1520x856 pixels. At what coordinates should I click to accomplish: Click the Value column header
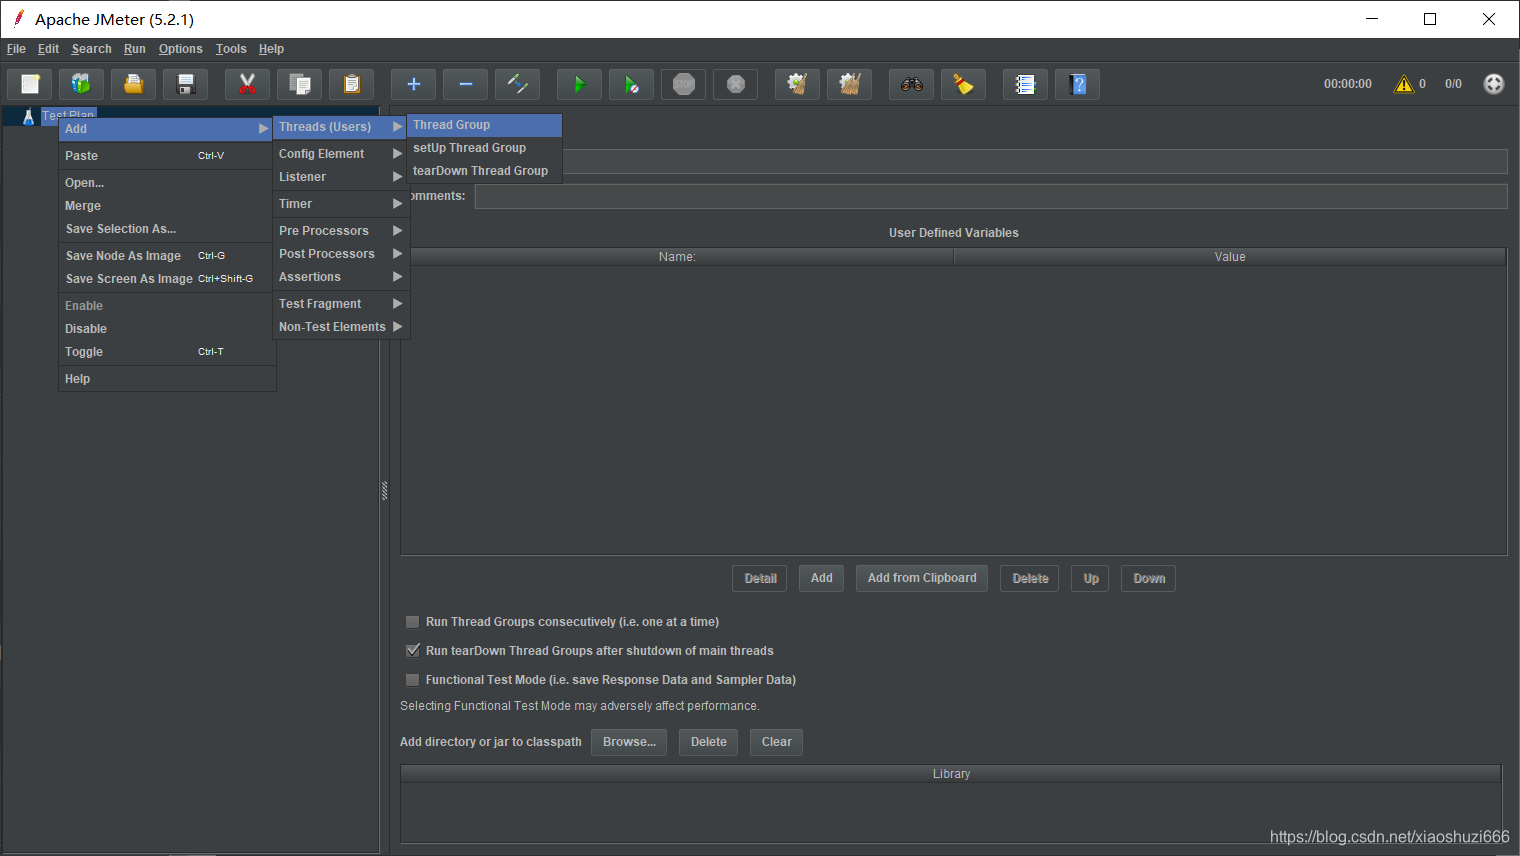(1230, 257)
